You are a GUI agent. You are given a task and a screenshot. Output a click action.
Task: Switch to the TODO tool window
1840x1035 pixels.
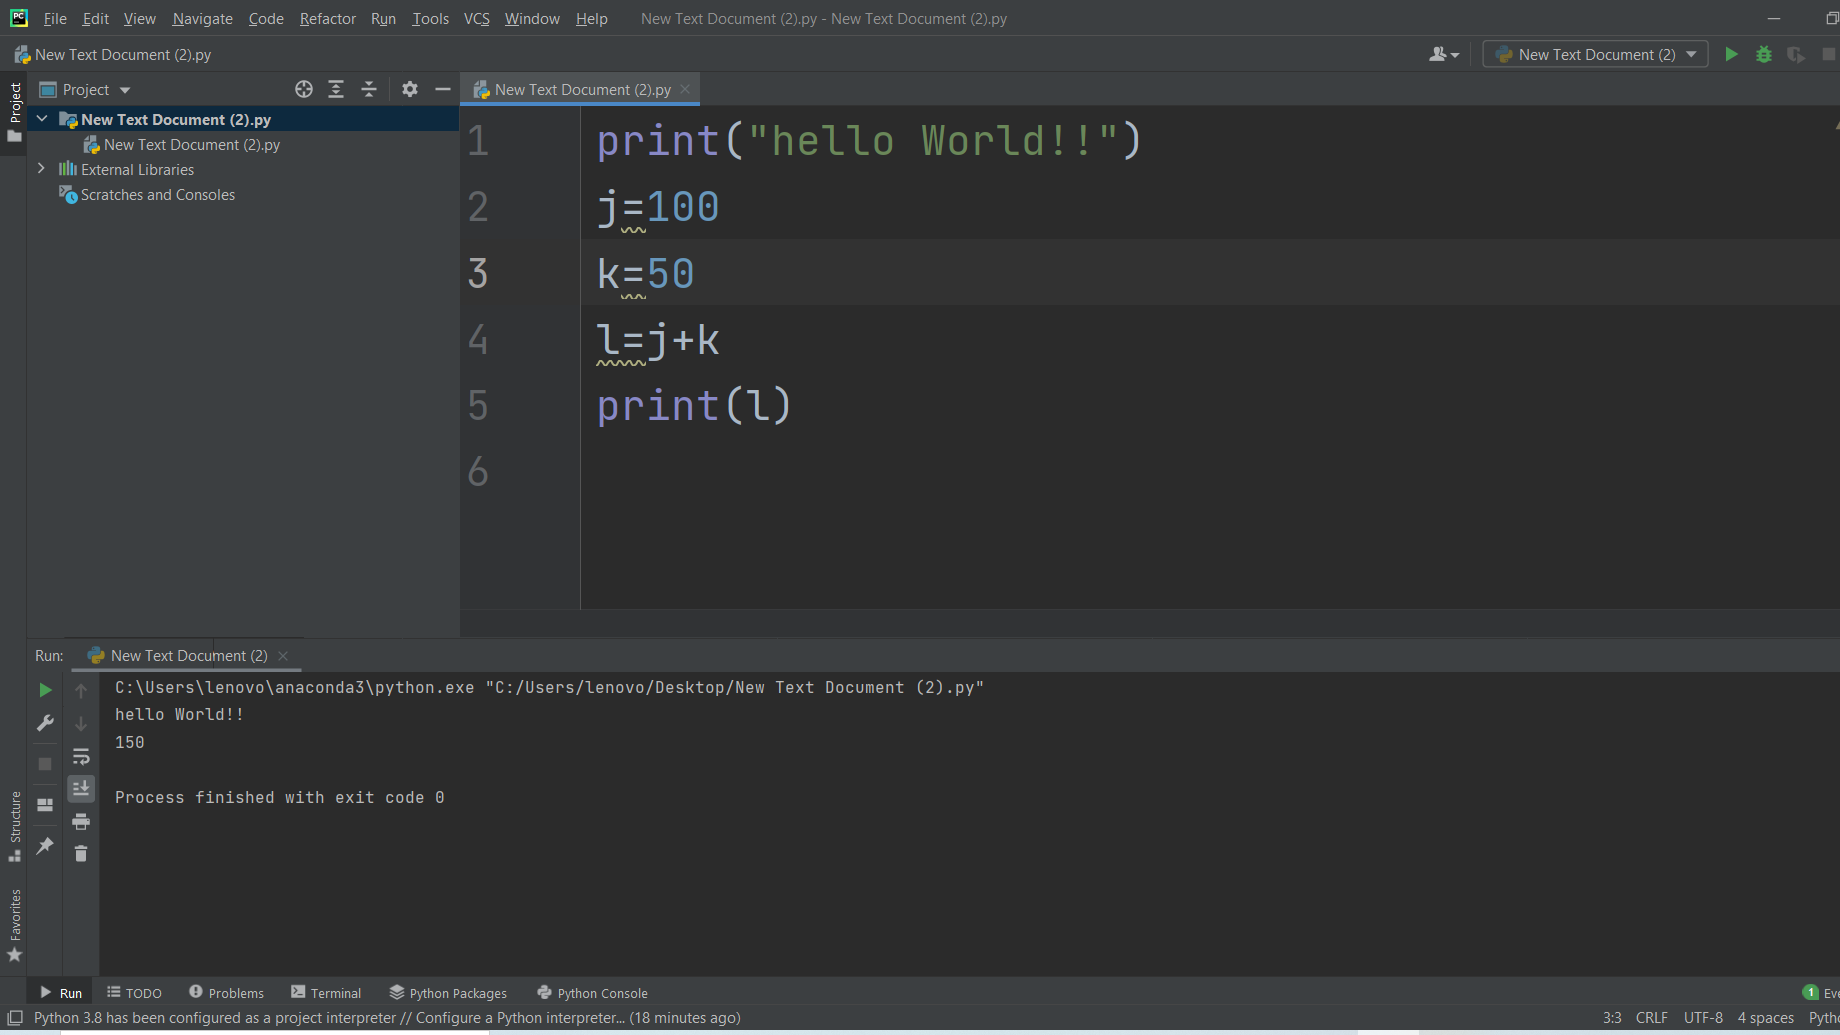point(134,993)
